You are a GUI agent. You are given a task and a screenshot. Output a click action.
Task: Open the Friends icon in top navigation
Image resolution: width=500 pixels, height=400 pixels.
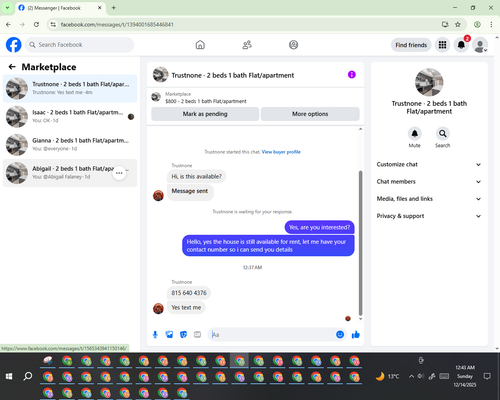coord(247,45)
